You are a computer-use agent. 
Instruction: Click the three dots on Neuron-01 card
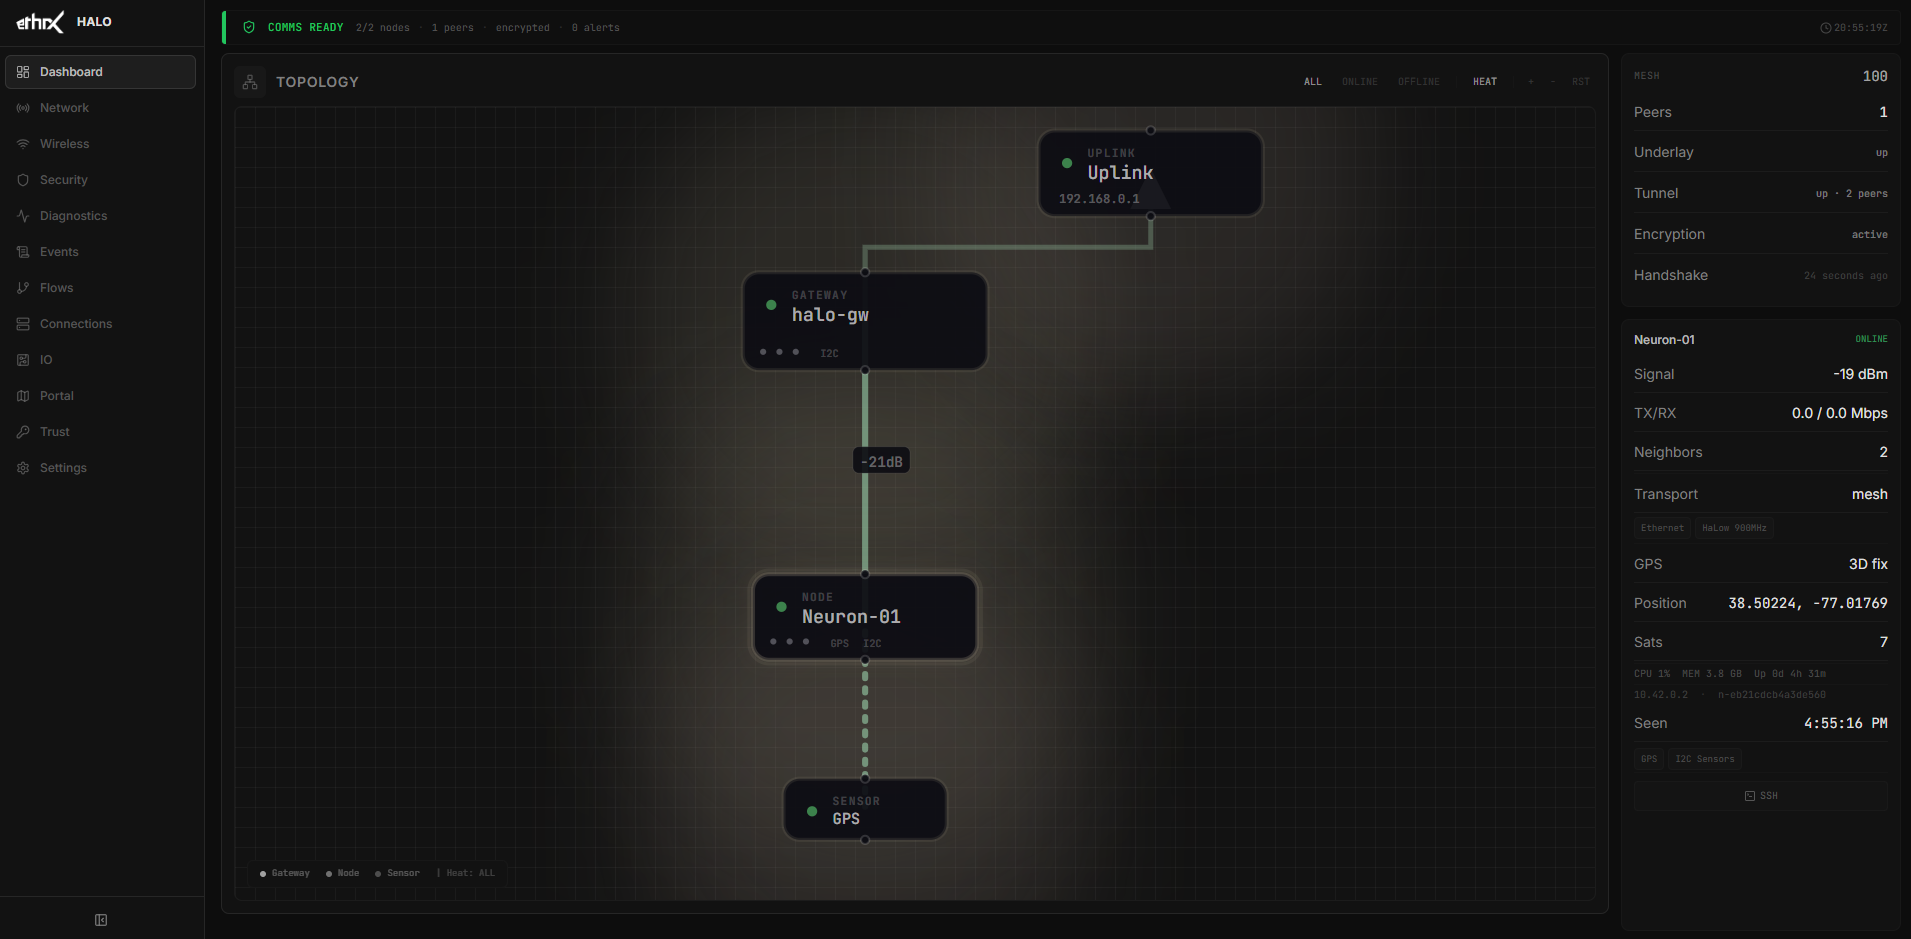[790, 642]
